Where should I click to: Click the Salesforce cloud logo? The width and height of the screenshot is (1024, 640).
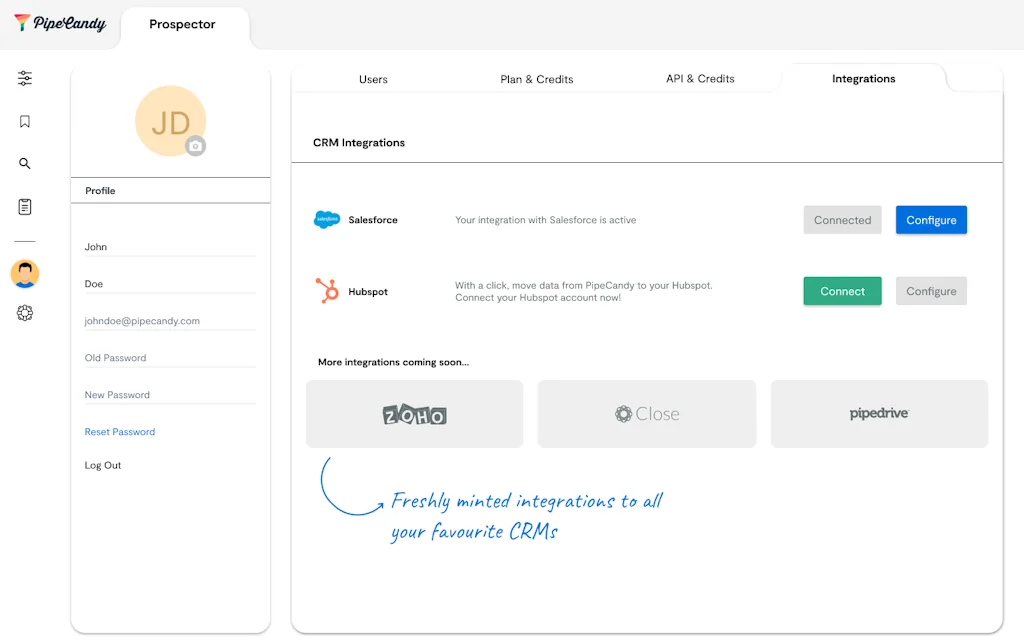[x=327, y=220]
